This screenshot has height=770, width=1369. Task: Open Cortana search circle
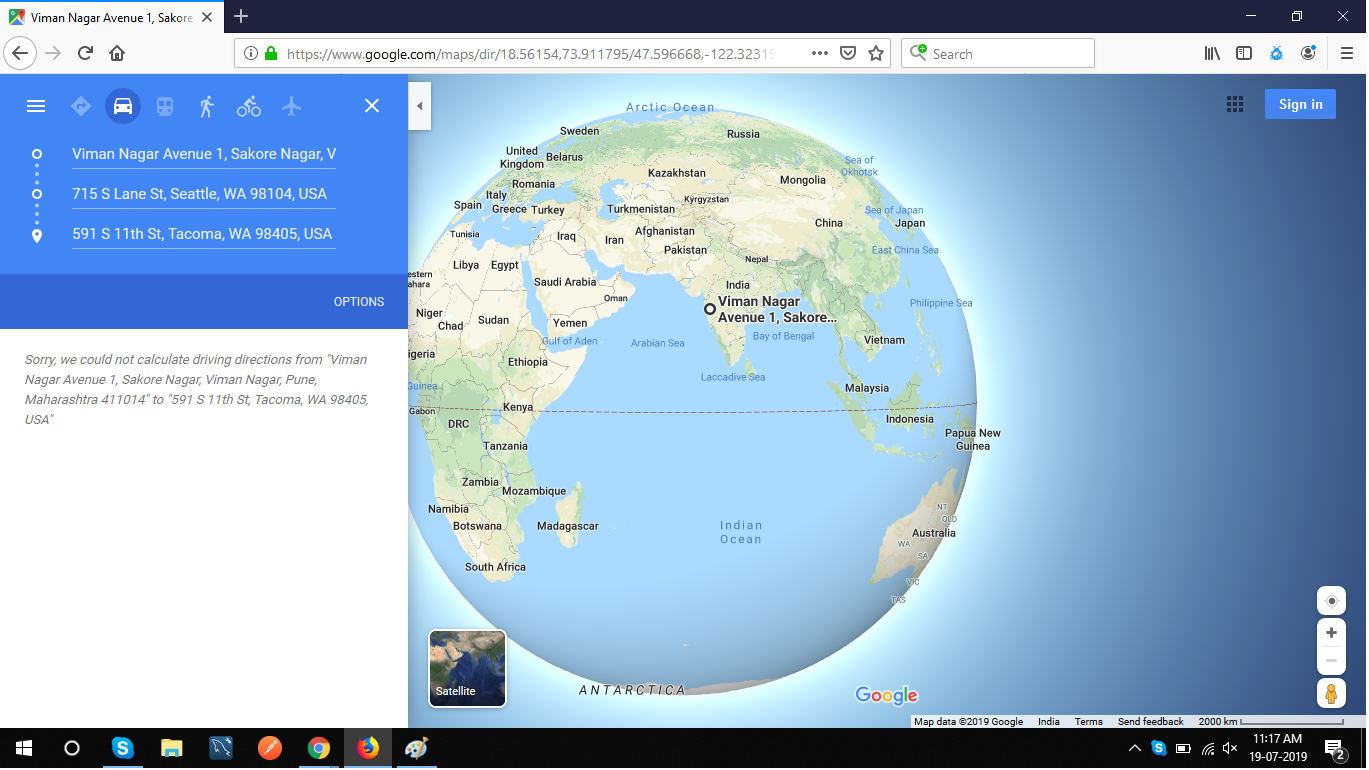(72, 748)
